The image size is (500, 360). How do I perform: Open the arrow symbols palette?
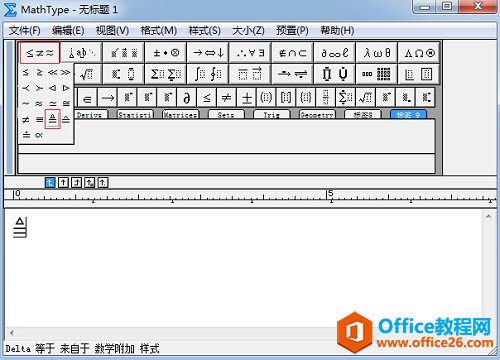[x=208, y=53]
